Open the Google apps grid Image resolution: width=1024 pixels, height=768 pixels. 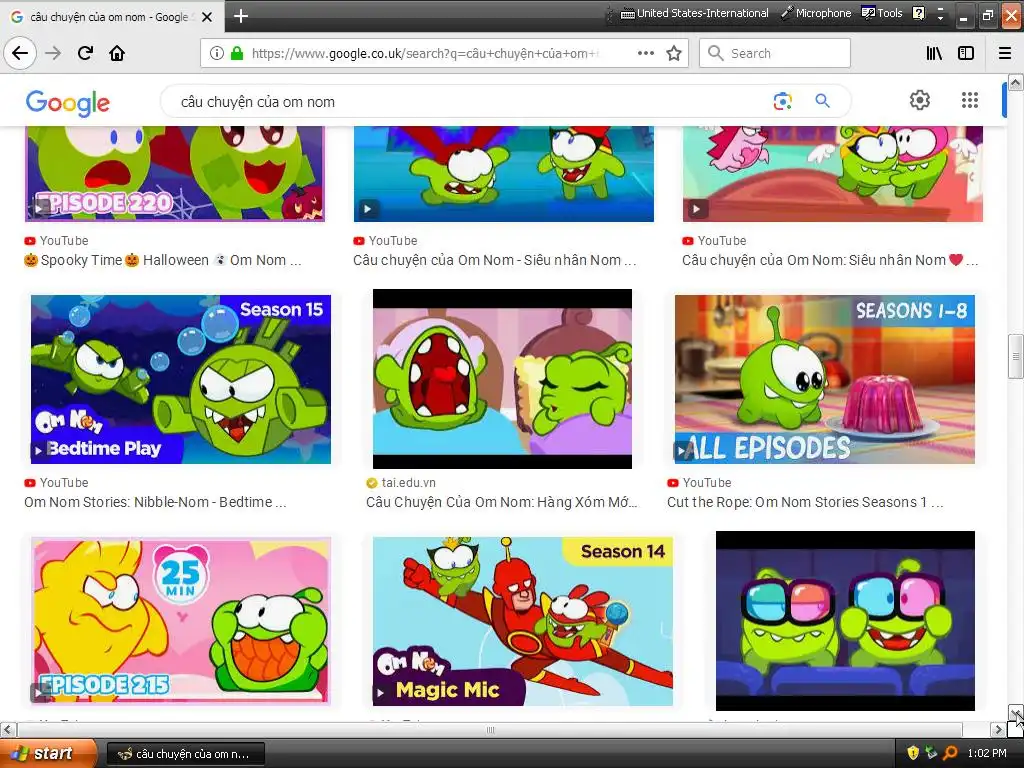pos(970,100)
